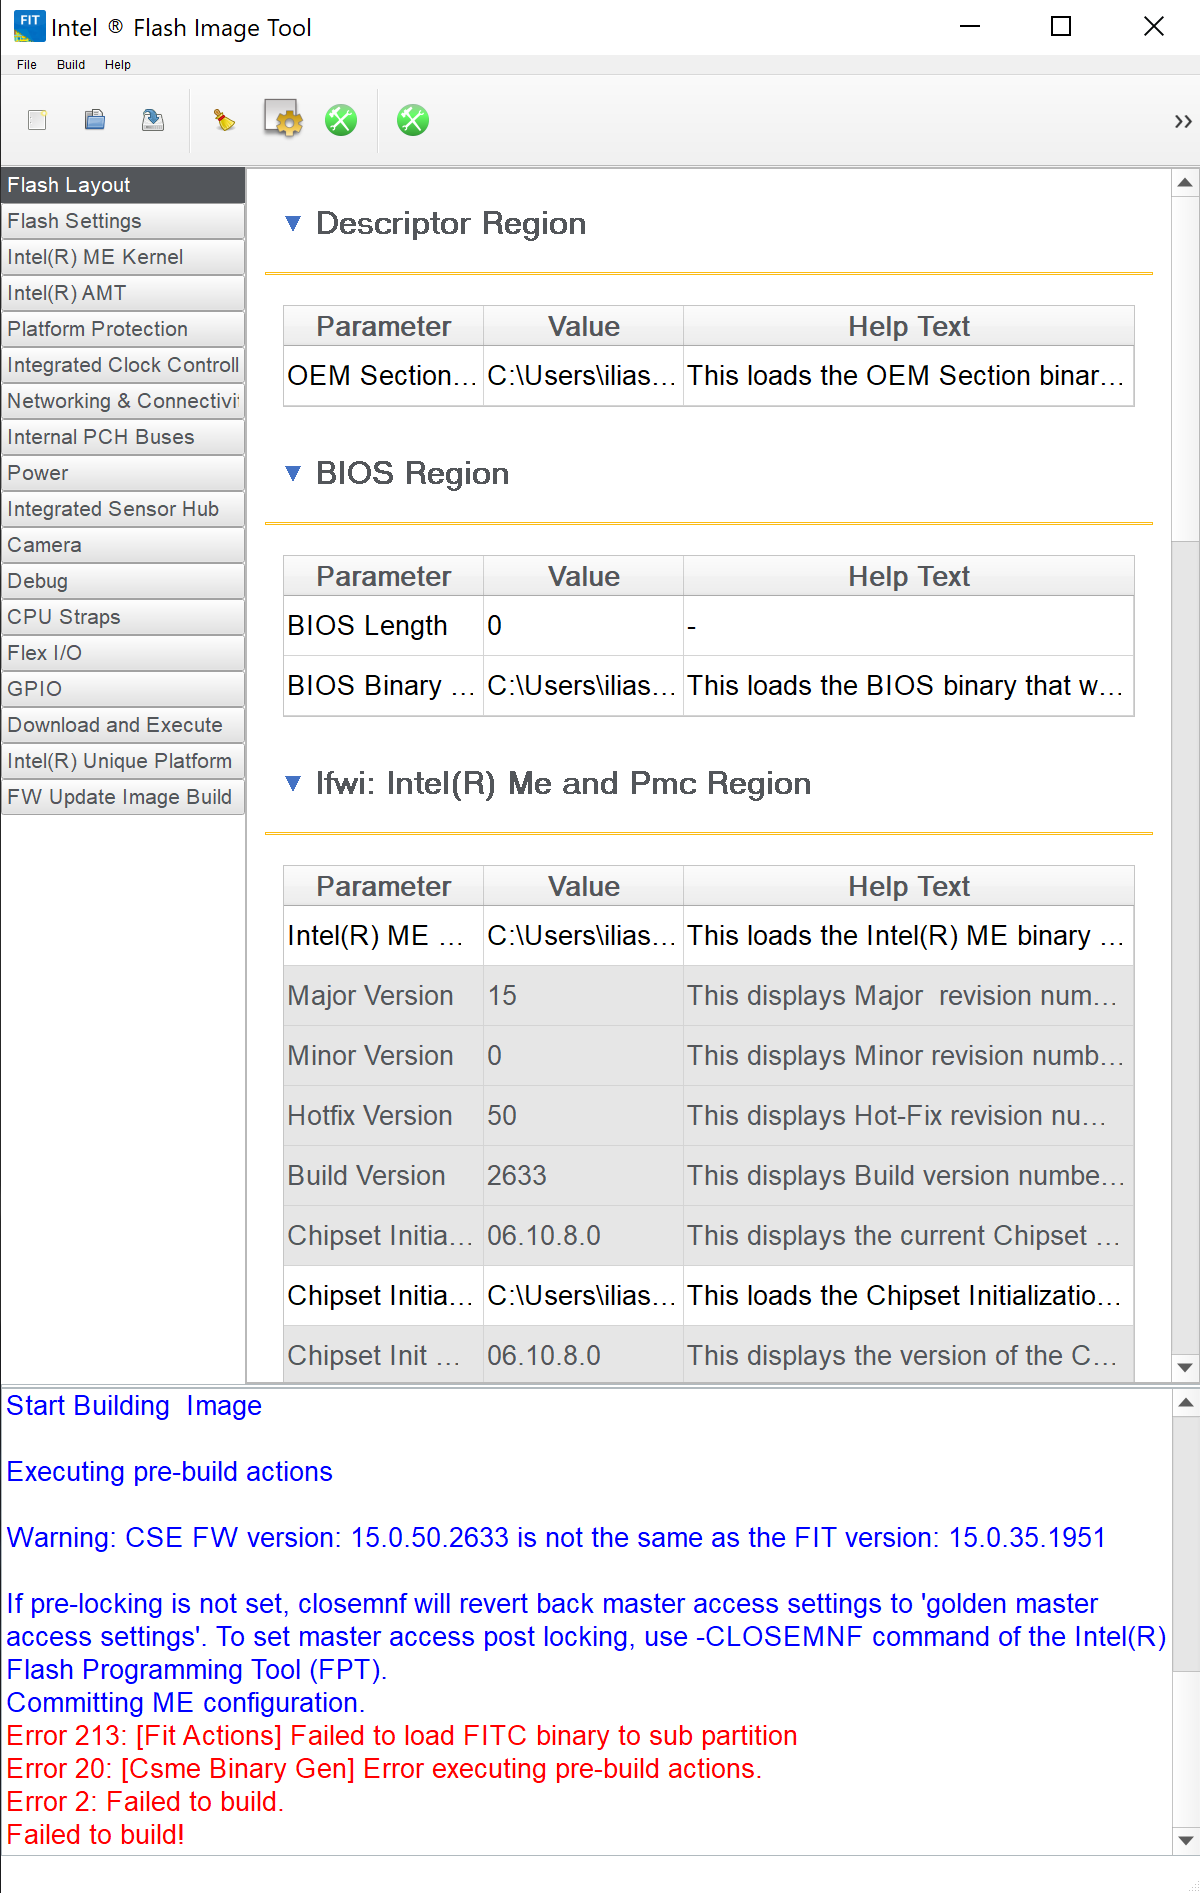Click main panel scrollbar down arrow
Viewport: 1200px width, 1893px height.
(x=1185, y=1367)
